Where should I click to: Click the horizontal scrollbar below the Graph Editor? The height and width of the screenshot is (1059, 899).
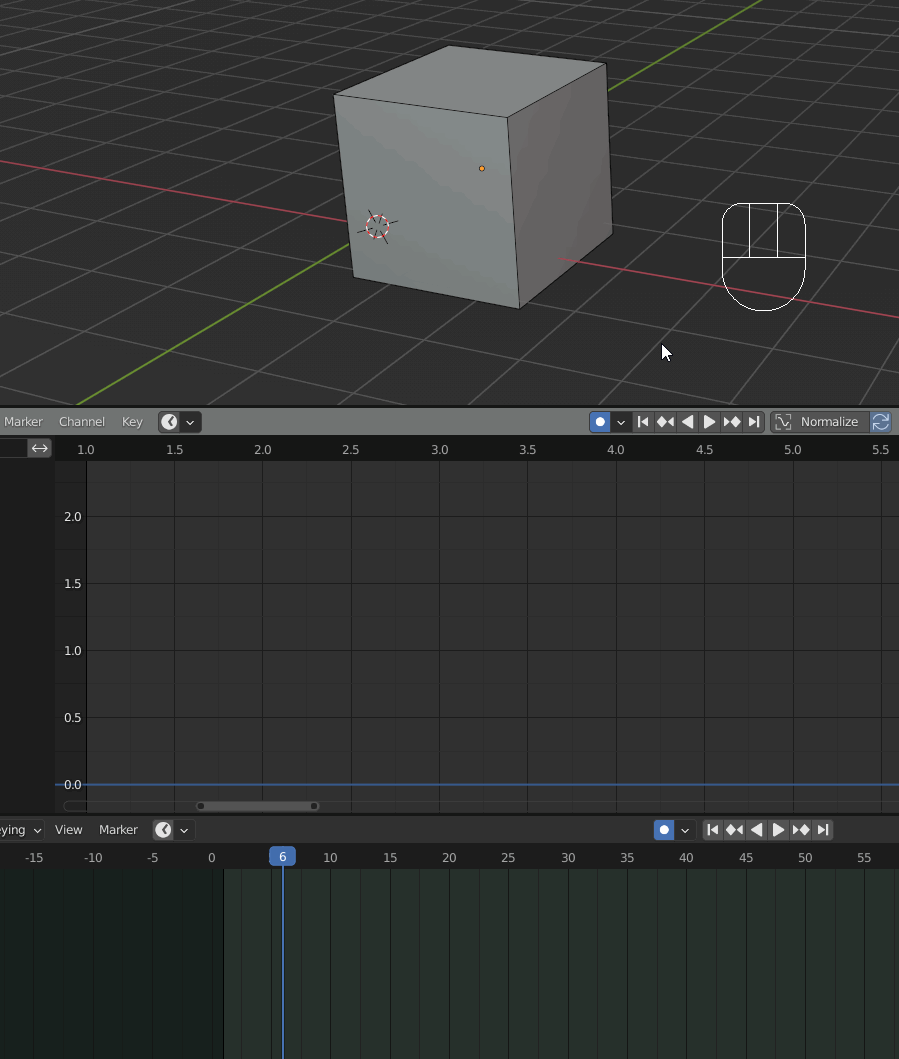click(256, 806)
